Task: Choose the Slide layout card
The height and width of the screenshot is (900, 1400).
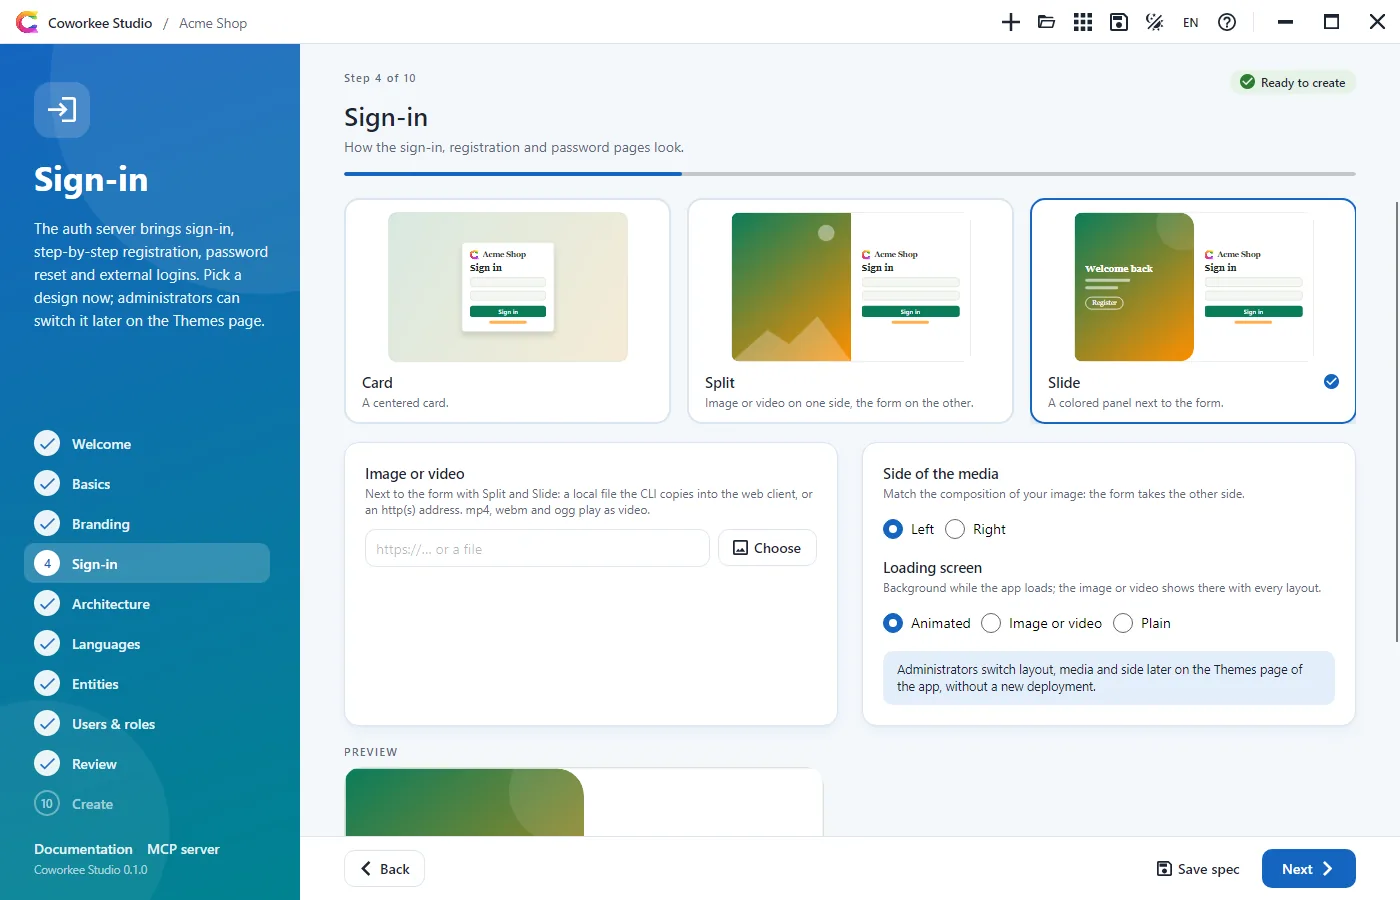Action: pos(1193,311)
